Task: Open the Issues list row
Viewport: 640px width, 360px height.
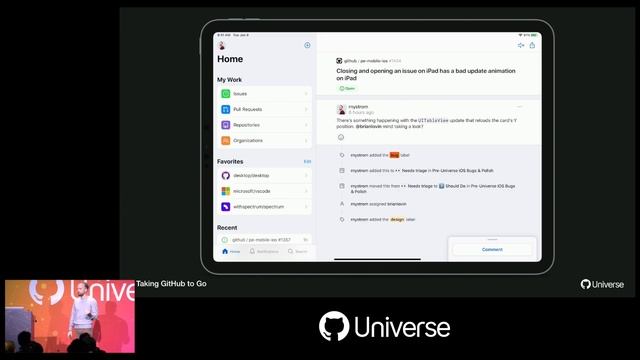Action: click(x=264, y=94)
